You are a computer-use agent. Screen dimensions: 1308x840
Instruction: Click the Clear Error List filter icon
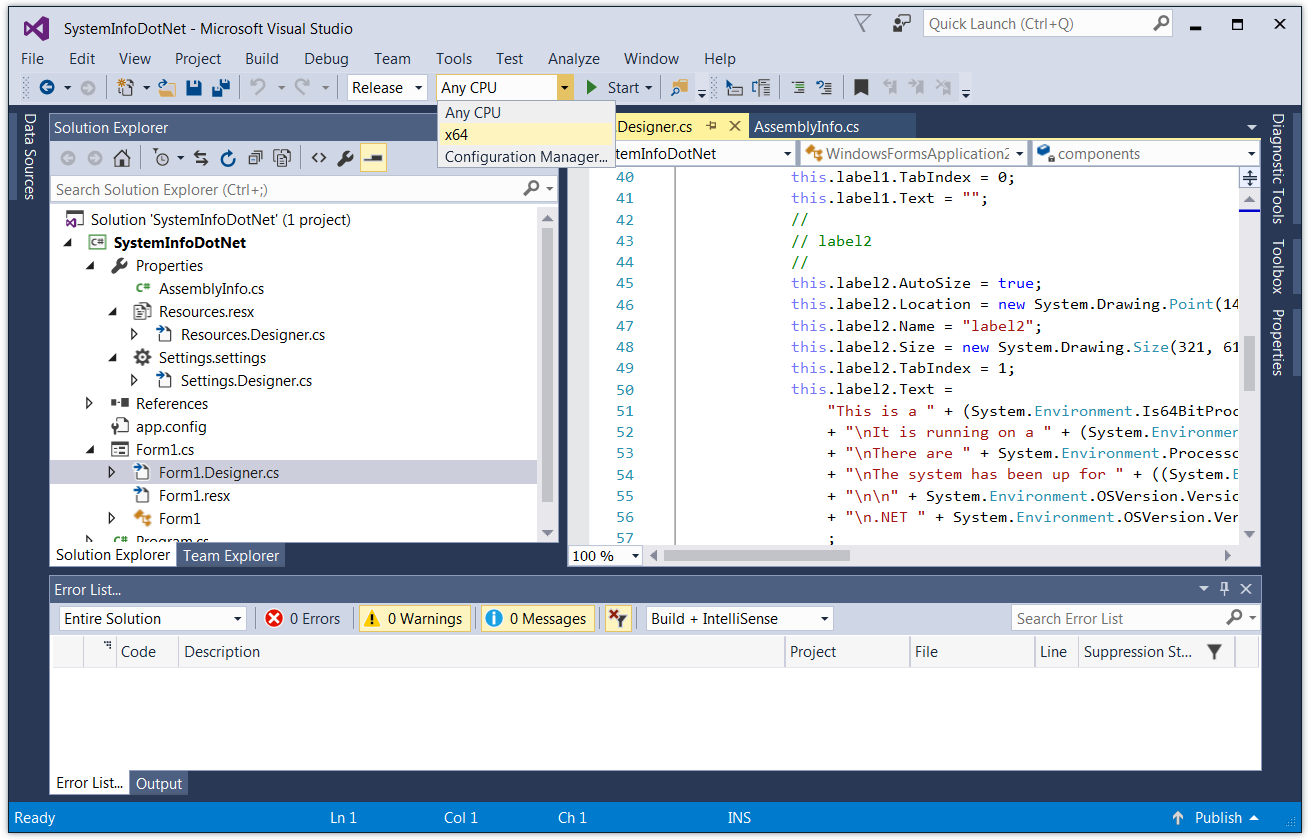(x=618, y=618)
